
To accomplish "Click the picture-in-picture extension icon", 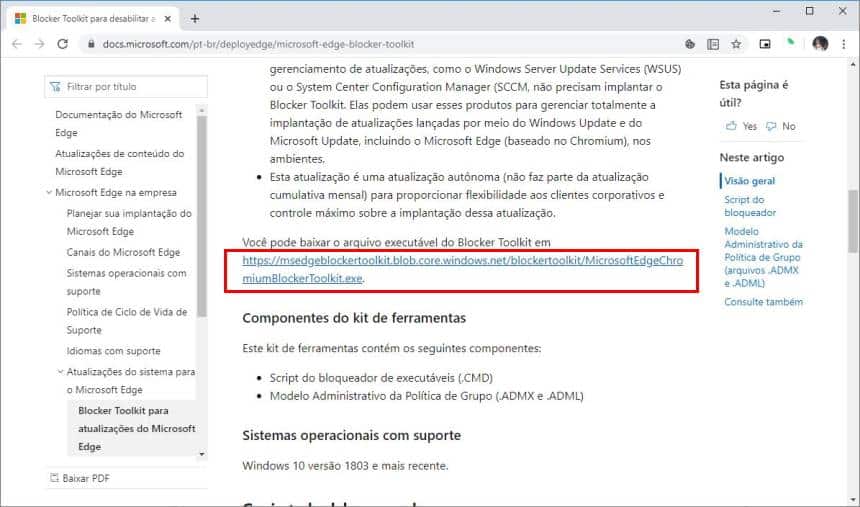I will coord(765,44).
